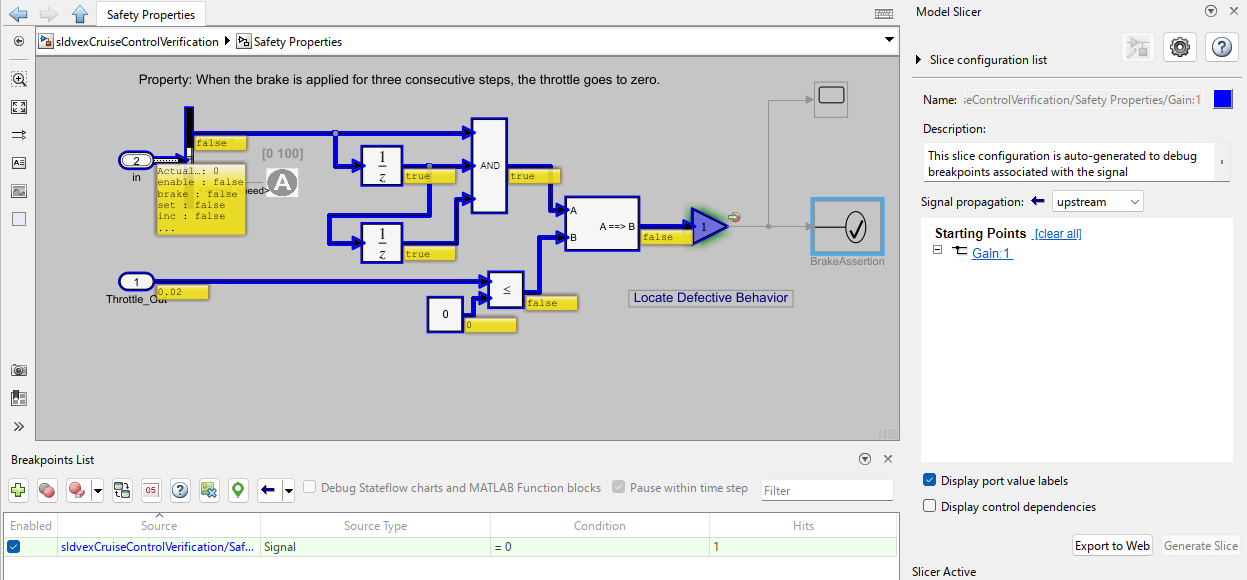Disable the enabled signal breakpoint checkbox
1247x580 pixels.
point(13,547)
